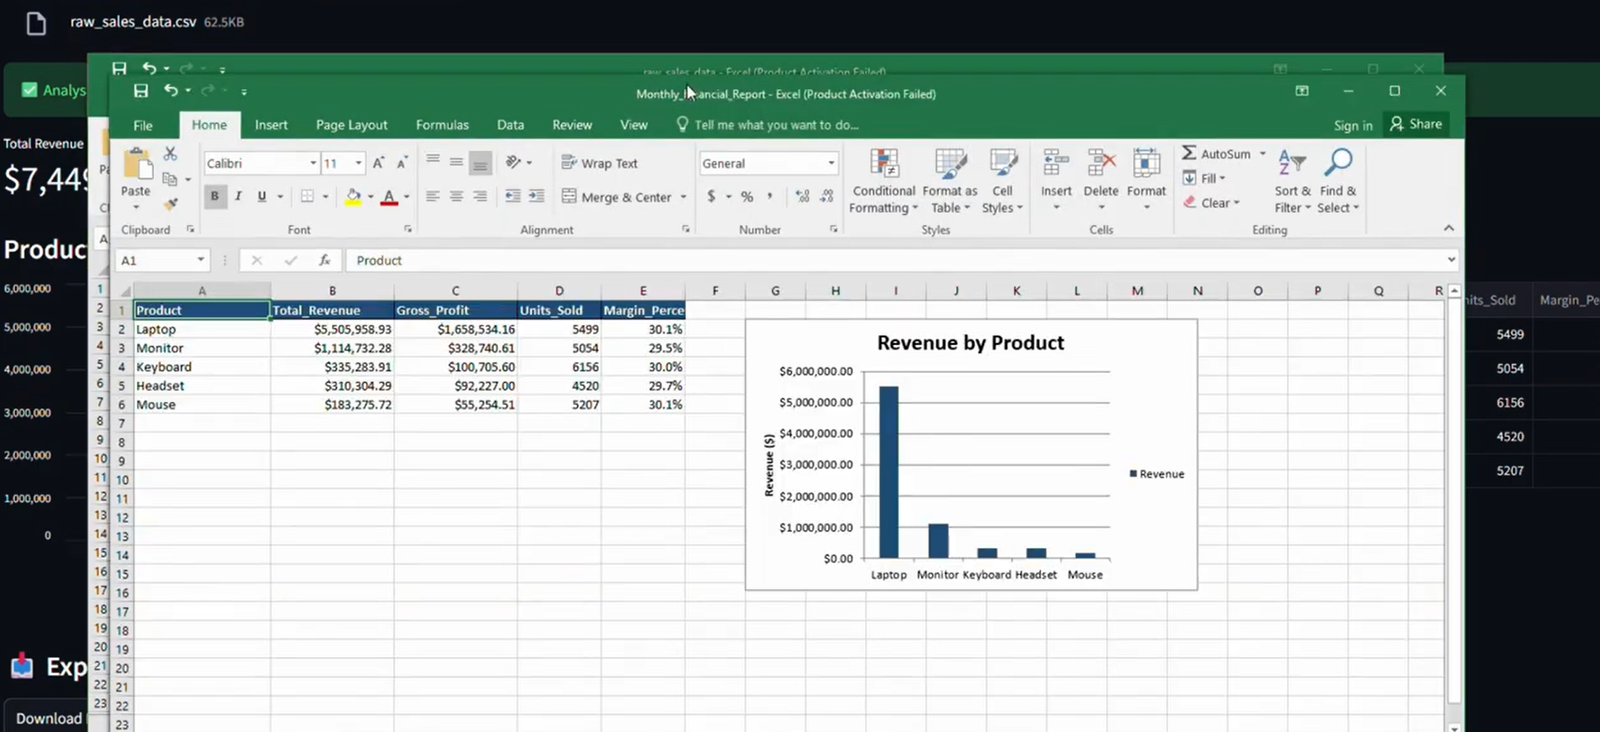
Task: Switch to the Page Layout tab
Action: (352, 125)
